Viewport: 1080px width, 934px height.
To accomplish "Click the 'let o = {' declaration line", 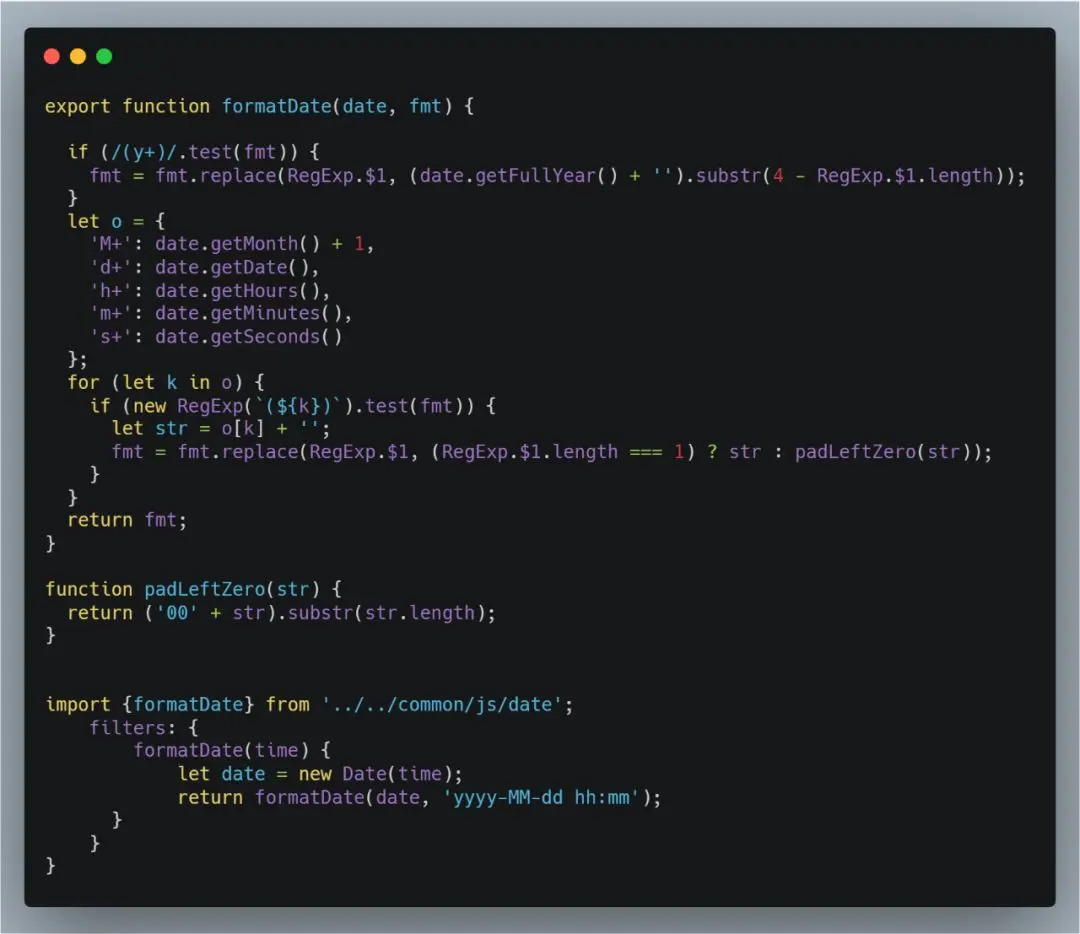I will coord(116,221).
